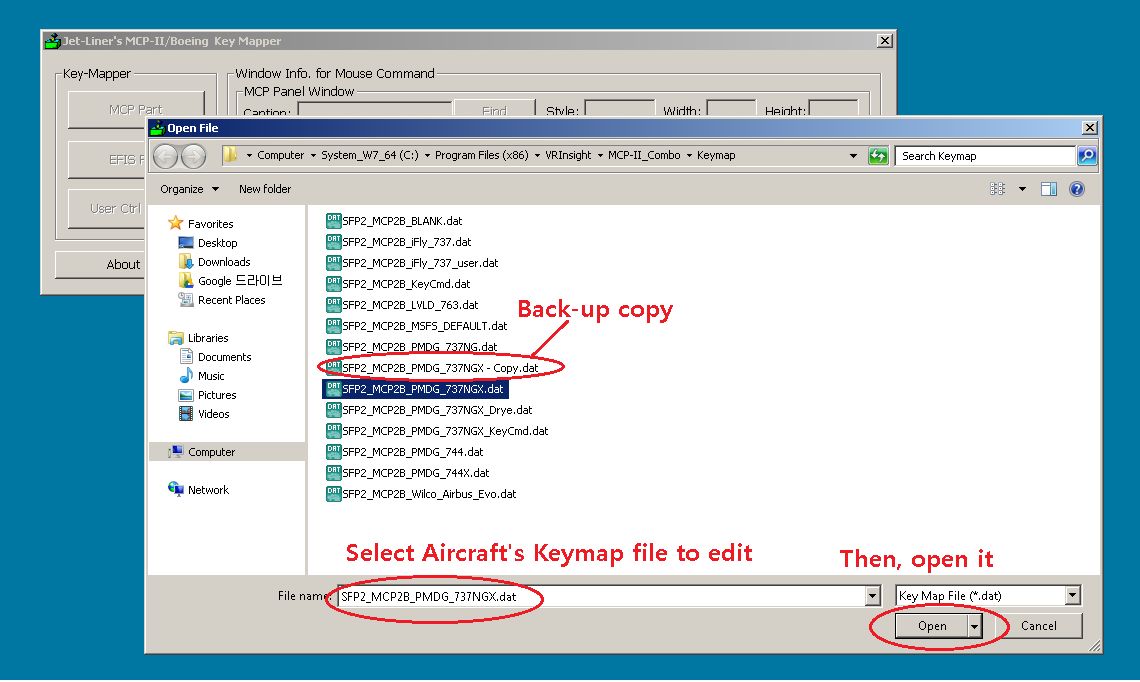The image size is (1140, 682).
Task: Go to System_W7_64 (C:) breadcrumb
Action: (x=370, y=156)
